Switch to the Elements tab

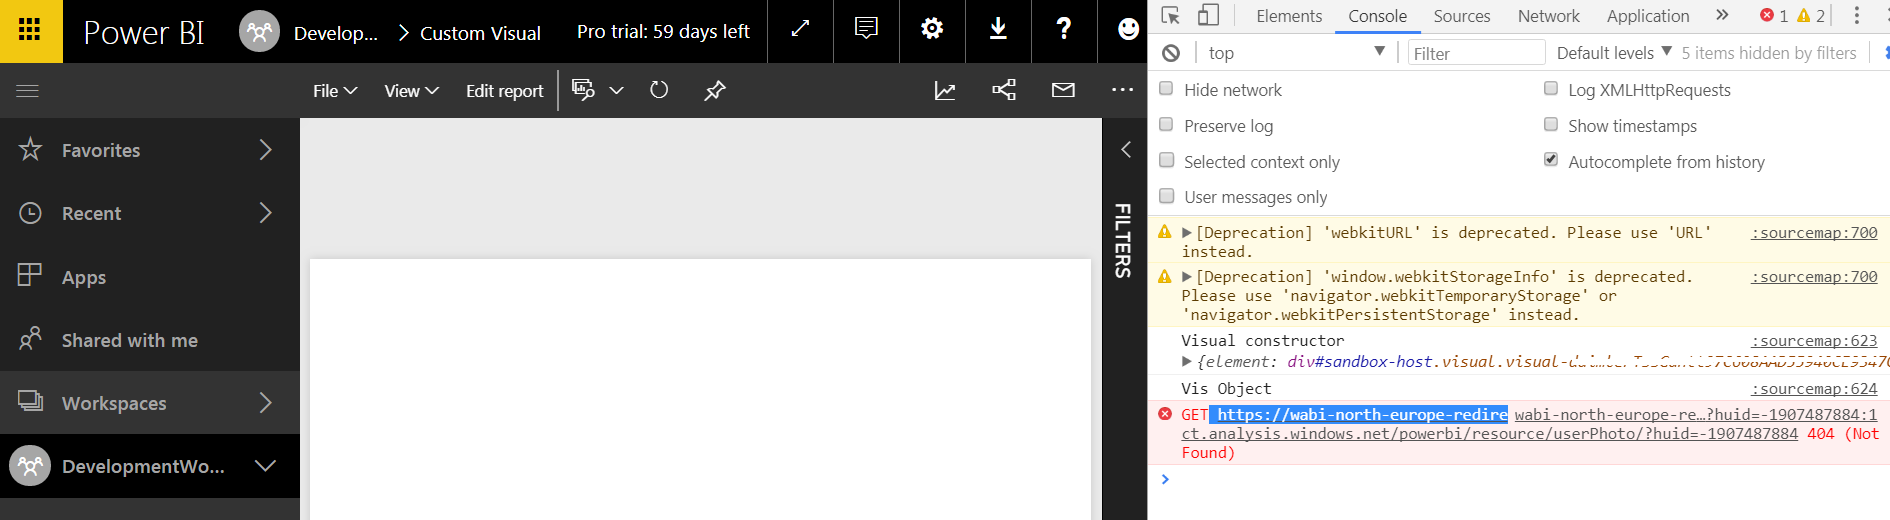(1289, 16)
